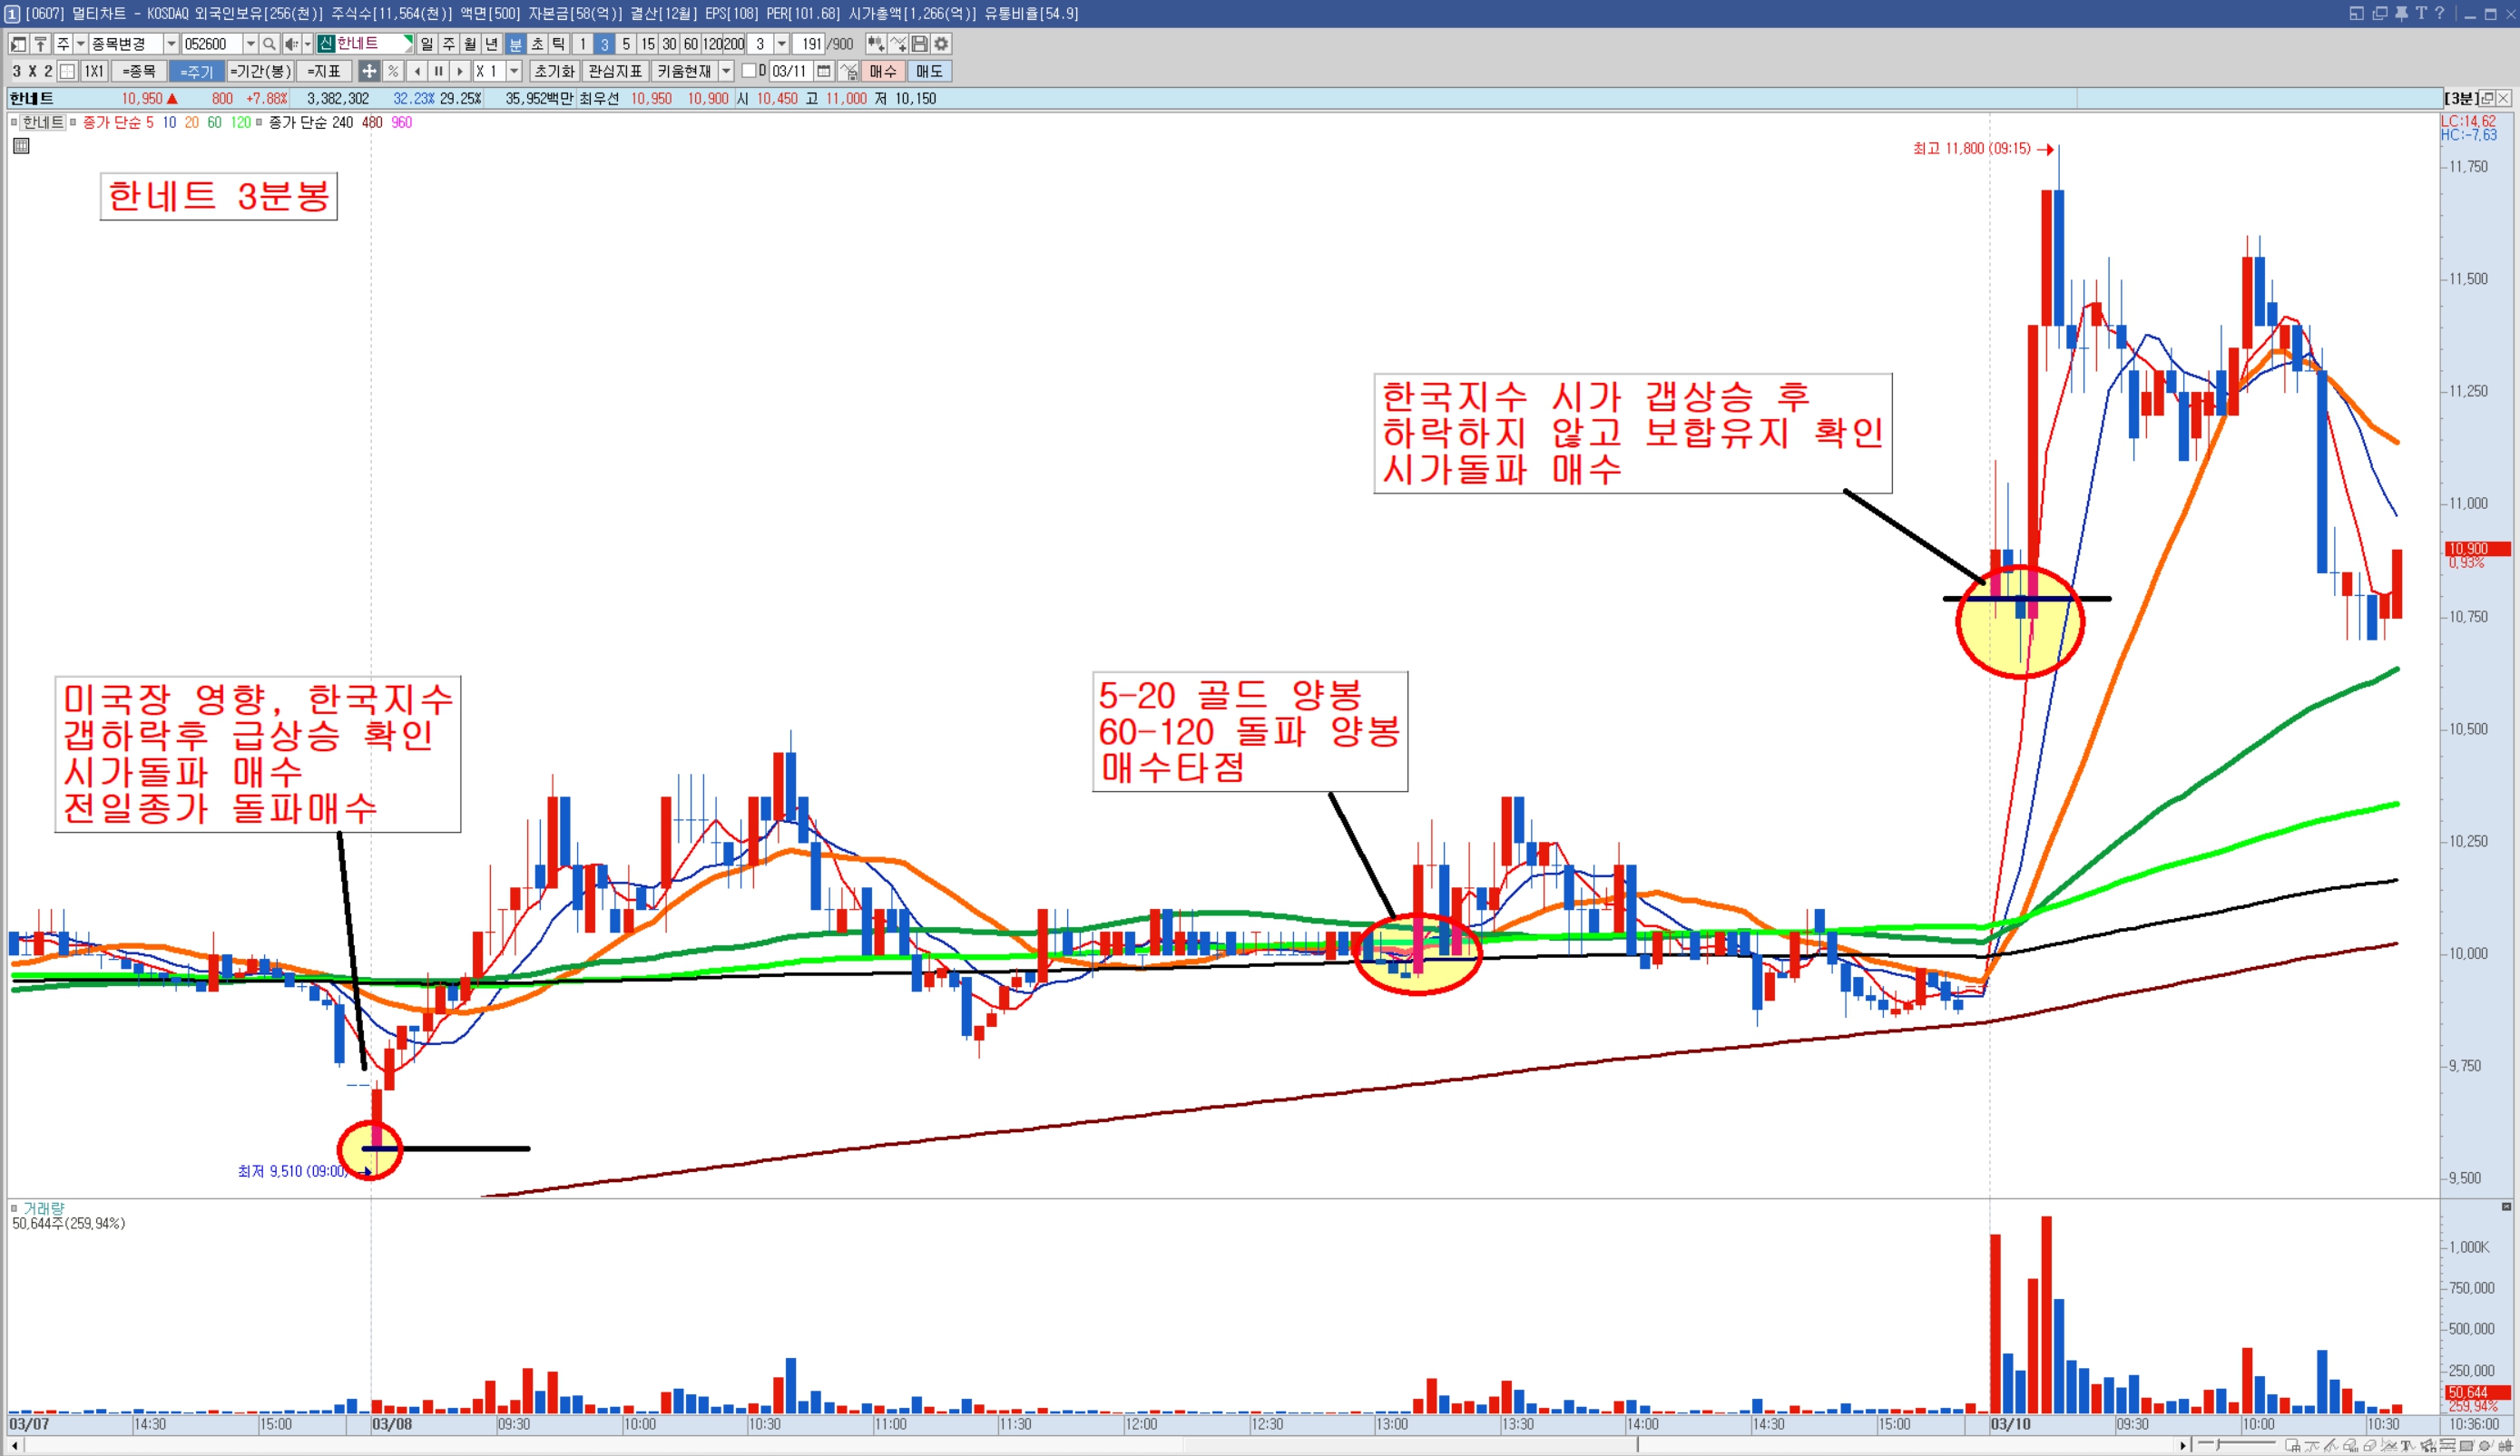Click the percent scale icon
The height and width of the screenshot is (1456, 2520).
click(393, 71)
